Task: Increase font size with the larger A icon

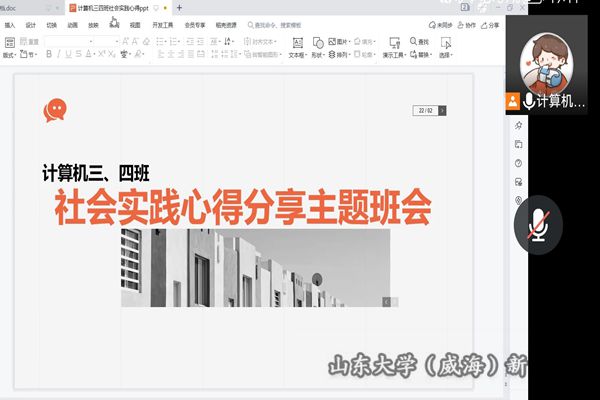Action: (x=125, y=41)
